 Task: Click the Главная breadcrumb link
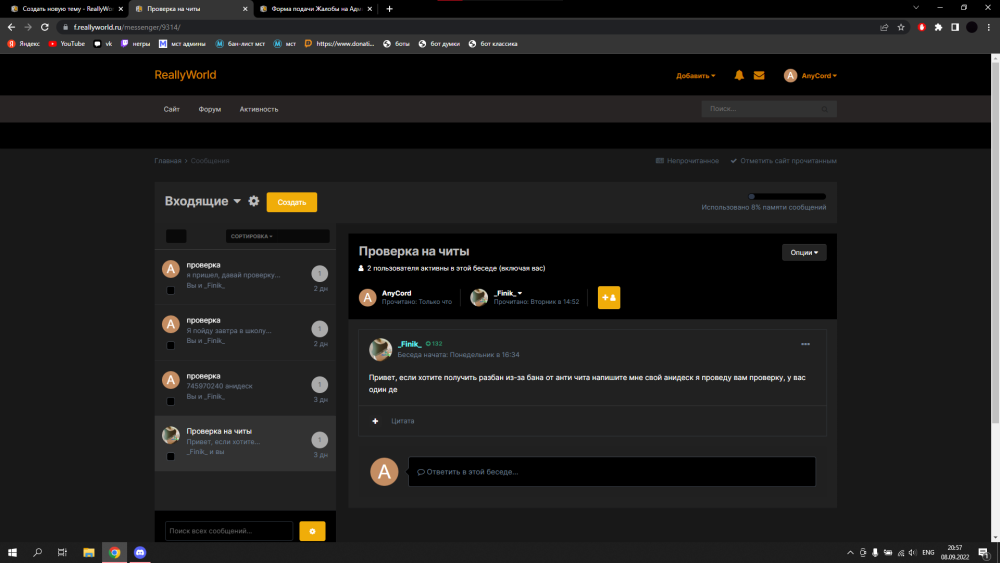point(168,161)
